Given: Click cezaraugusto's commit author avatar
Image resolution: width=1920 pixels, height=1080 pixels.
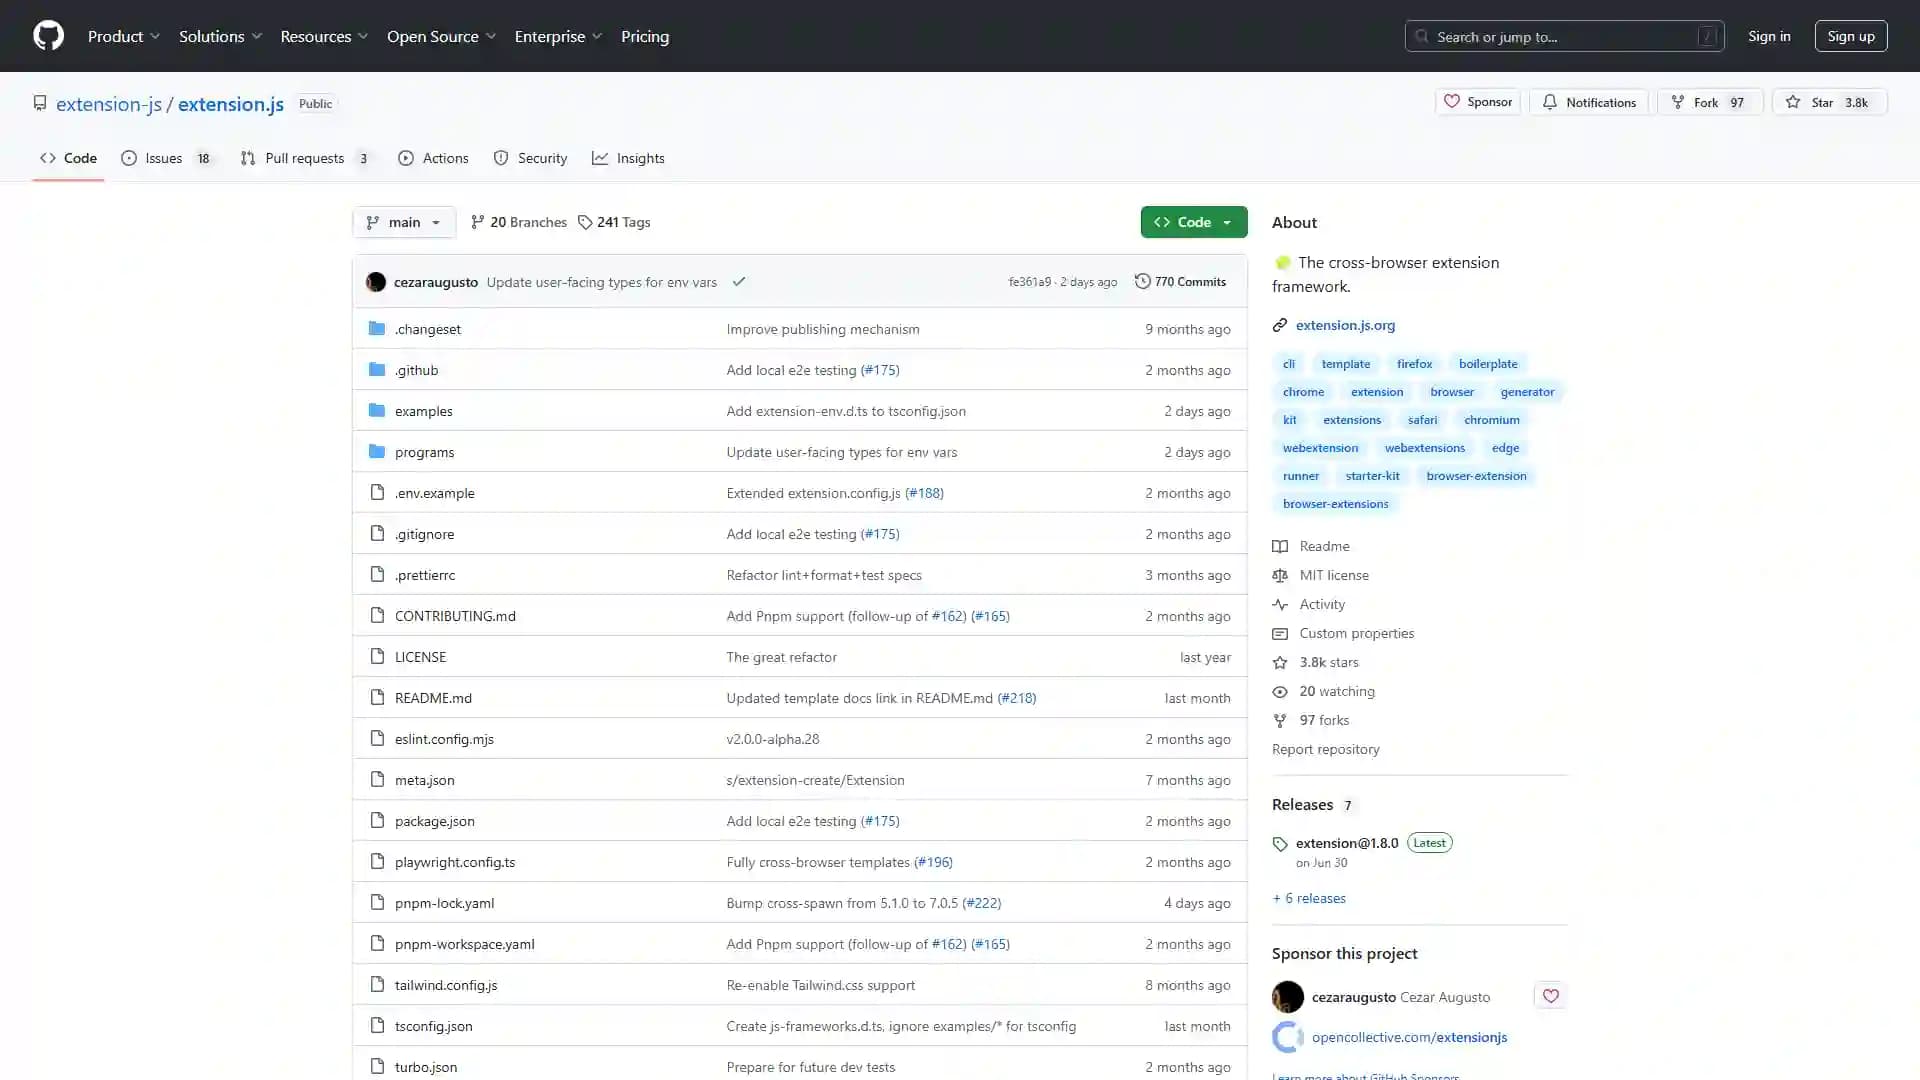Looking at the screenshot, I should [x=376, y=282].
